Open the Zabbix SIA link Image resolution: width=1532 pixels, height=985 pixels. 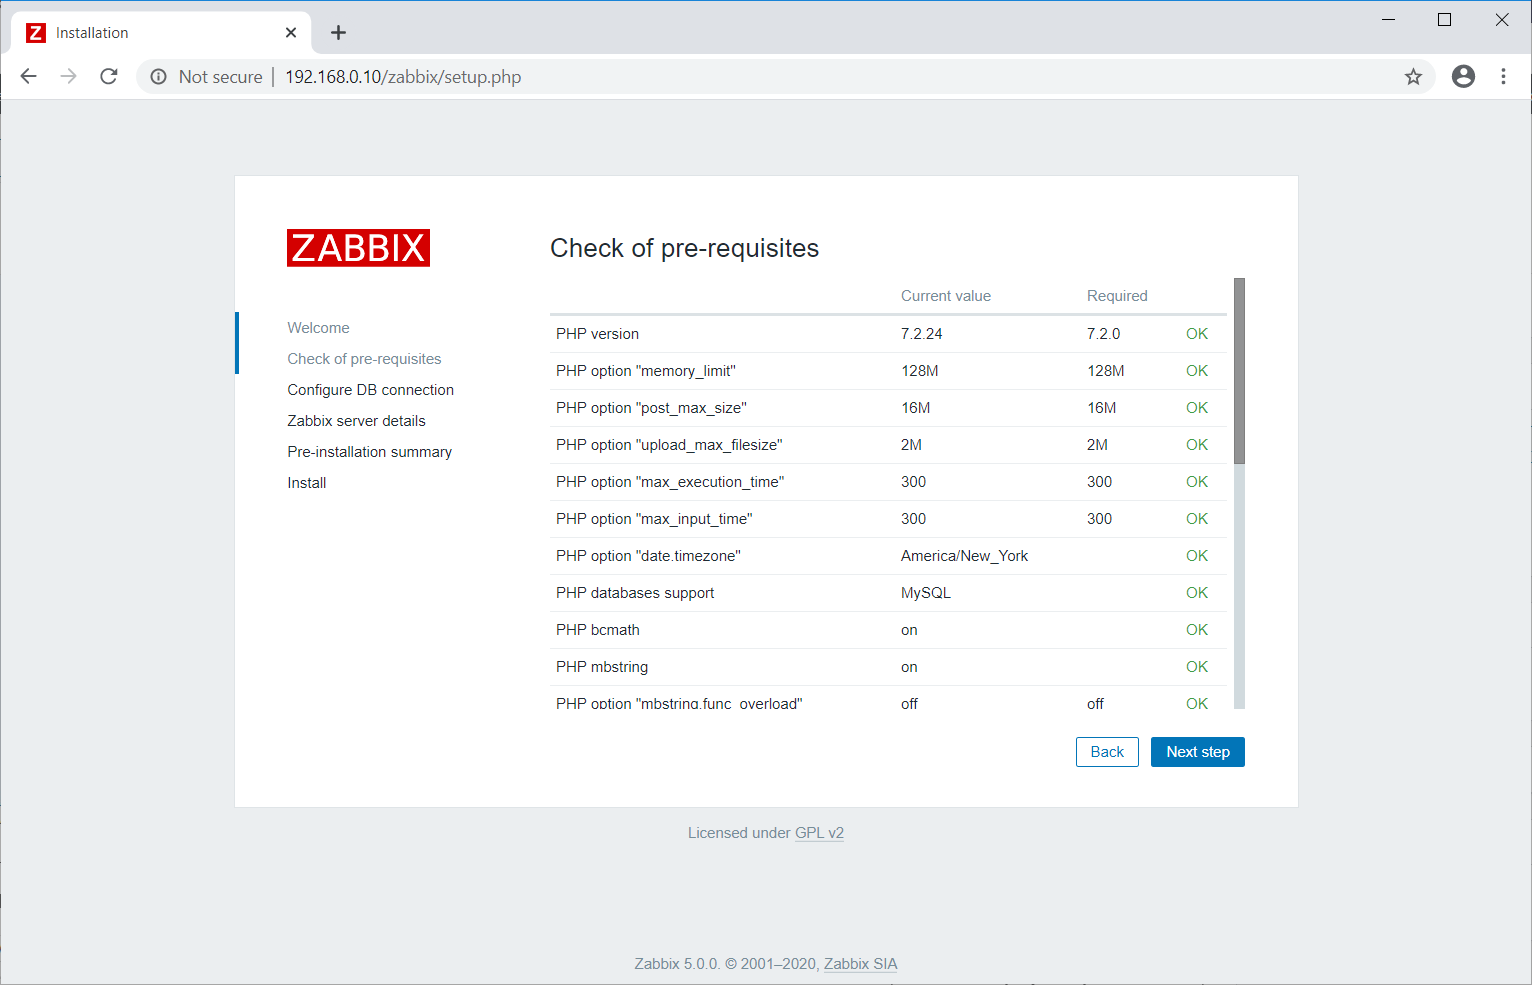tap(860, 964)
